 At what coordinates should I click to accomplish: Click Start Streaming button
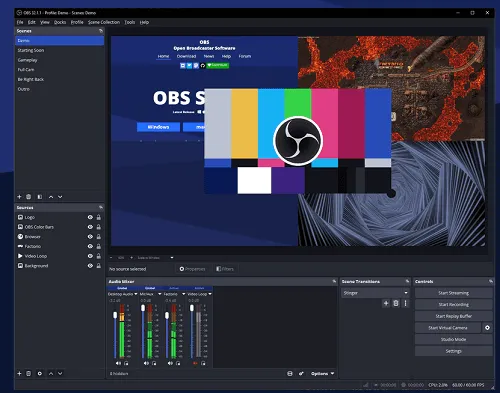[x=454, y=293]
